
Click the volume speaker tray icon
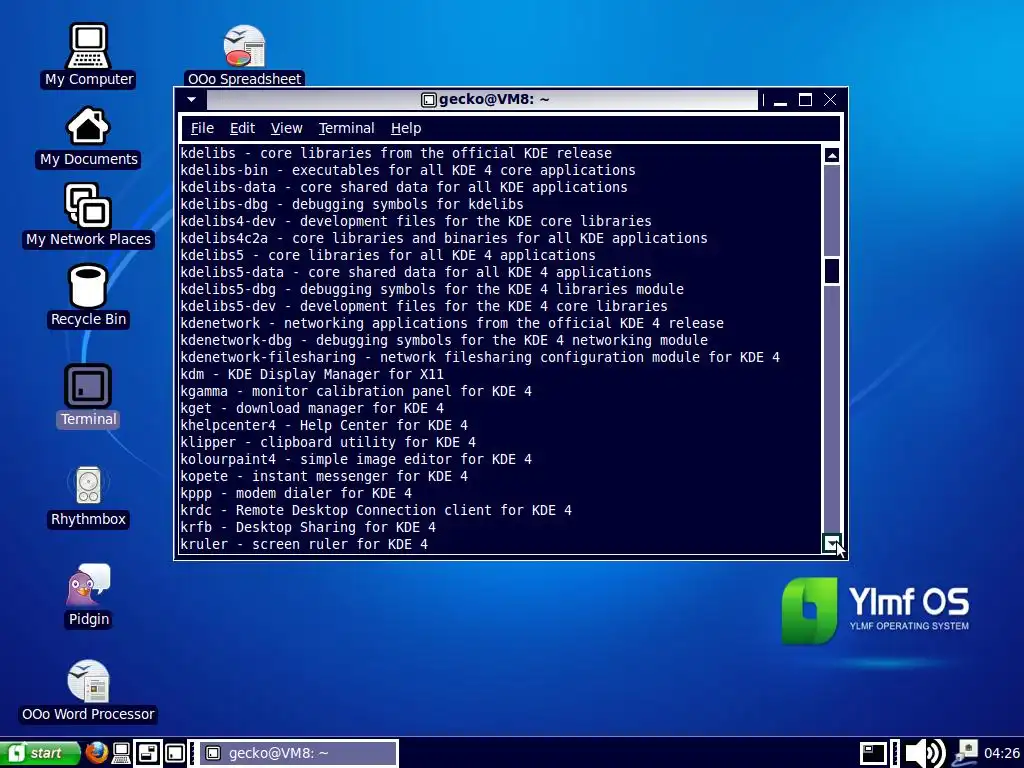pos(926,753)
